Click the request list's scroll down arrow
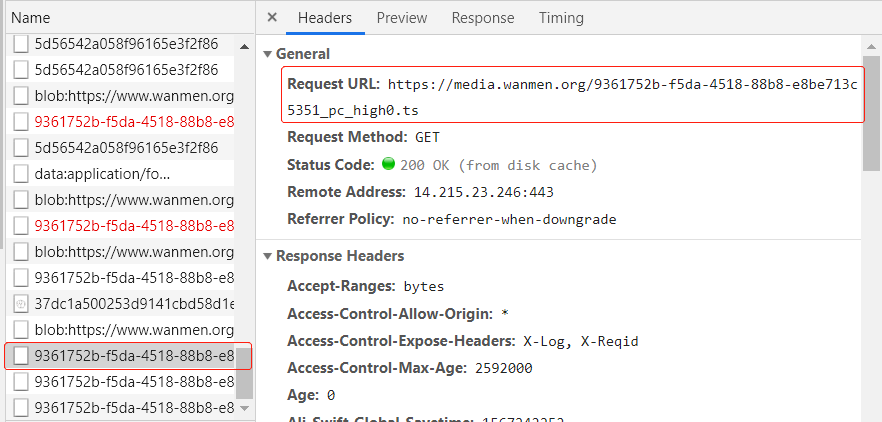The height and width of the screenshot is (422, 882). click(x=244, y=408)
